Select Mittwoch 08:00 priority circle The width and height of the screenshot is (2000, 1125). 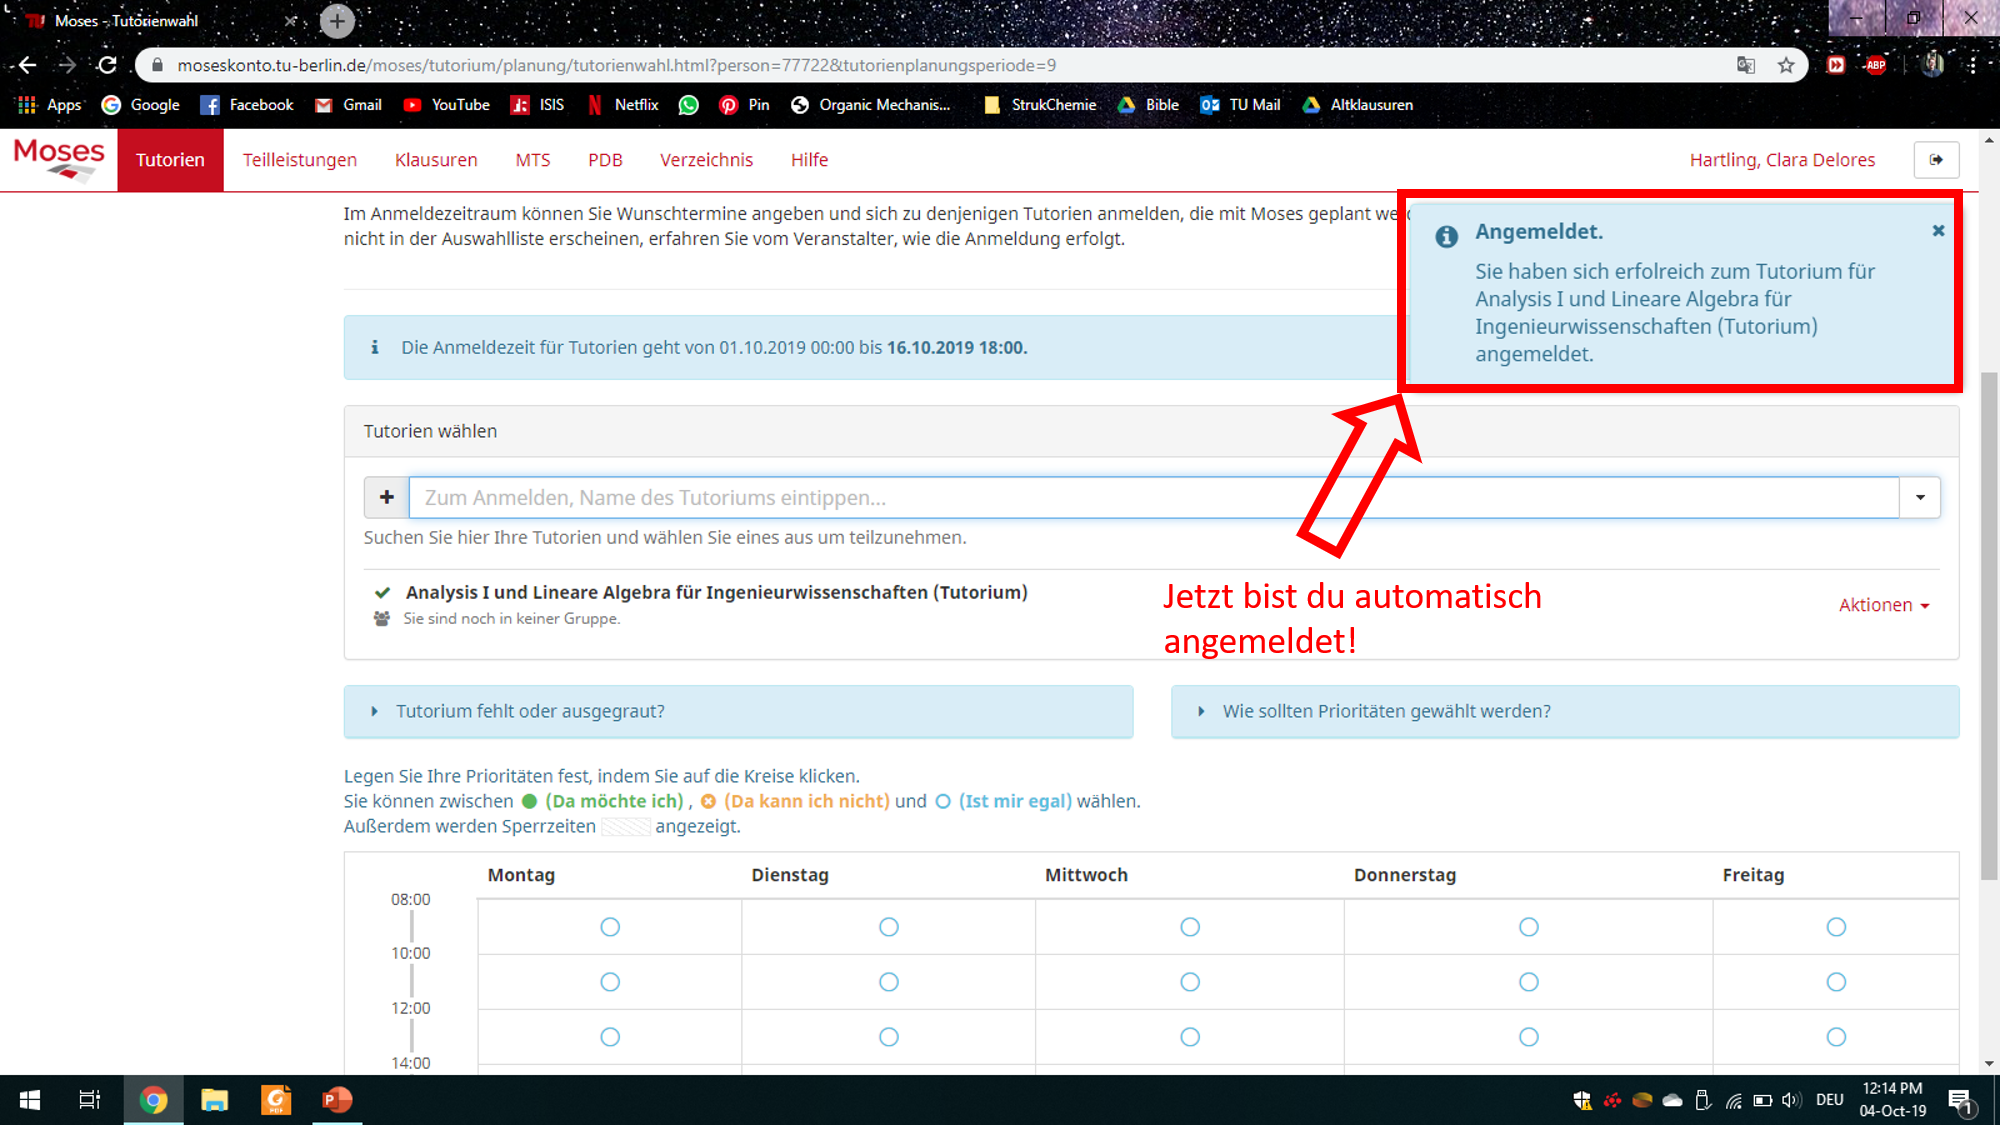coord(1190,927)
